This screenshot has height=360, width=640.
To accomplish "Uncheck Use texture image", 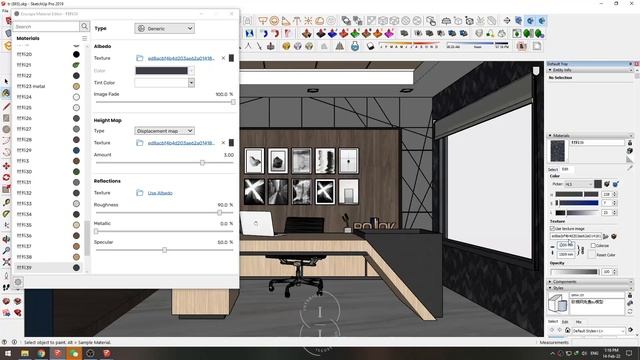I will [552, 229].
